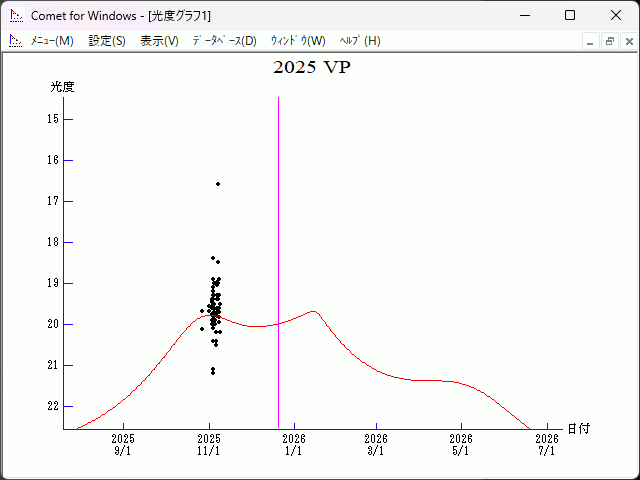Viewport: 640px width, 480px height.
Task: Close the inner 光度グラフ1 graph window
Action: coord(628,42)
